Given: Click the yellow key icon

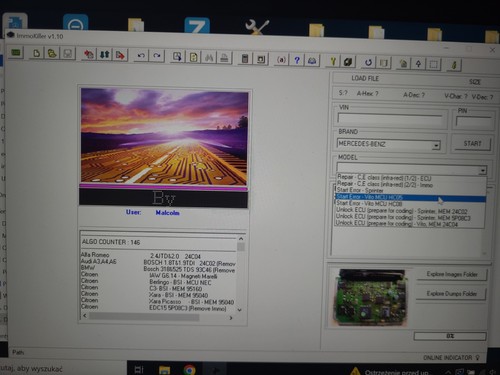Looking at the screenshot, I should point(332,61).
